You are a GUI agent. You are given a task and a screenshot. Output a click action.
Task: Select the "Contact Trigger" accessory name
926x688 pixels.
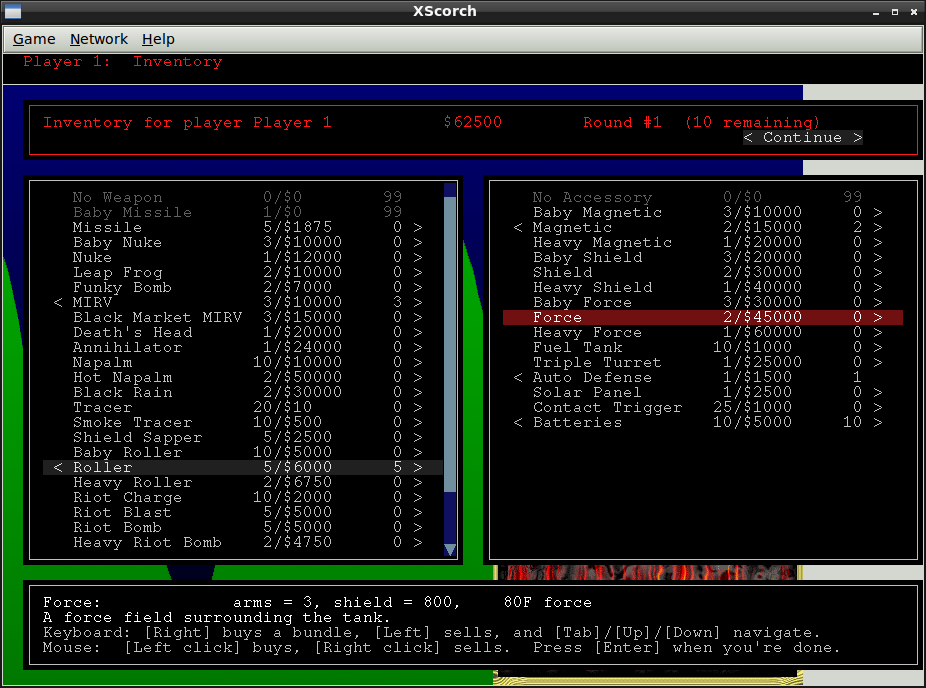point(607,407)
